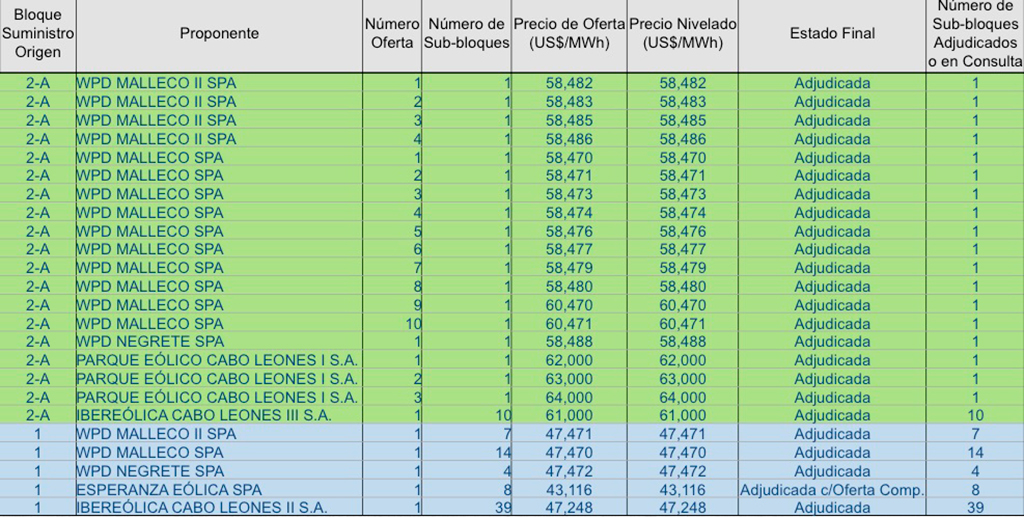Select the 60,471 offer price cell

[569, 323]
